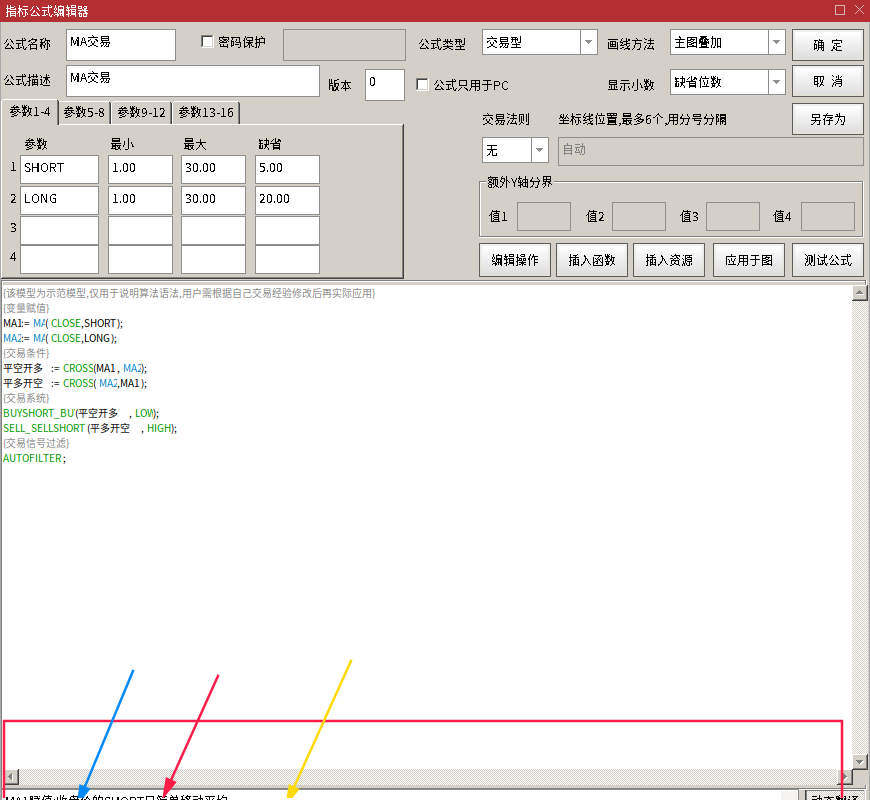This screenshot has height=800, width=870.
Task: Open the 公式类型 dropdown
Action: point(587,43)
